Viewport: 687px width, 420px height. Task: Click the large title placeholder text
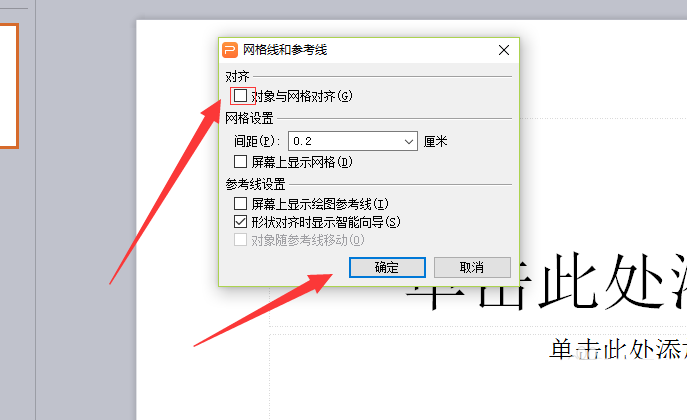coord(545,281)
